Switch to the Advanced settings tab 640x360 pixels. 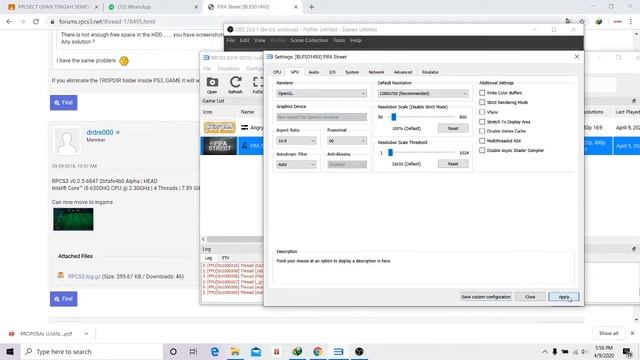[403, 72]
